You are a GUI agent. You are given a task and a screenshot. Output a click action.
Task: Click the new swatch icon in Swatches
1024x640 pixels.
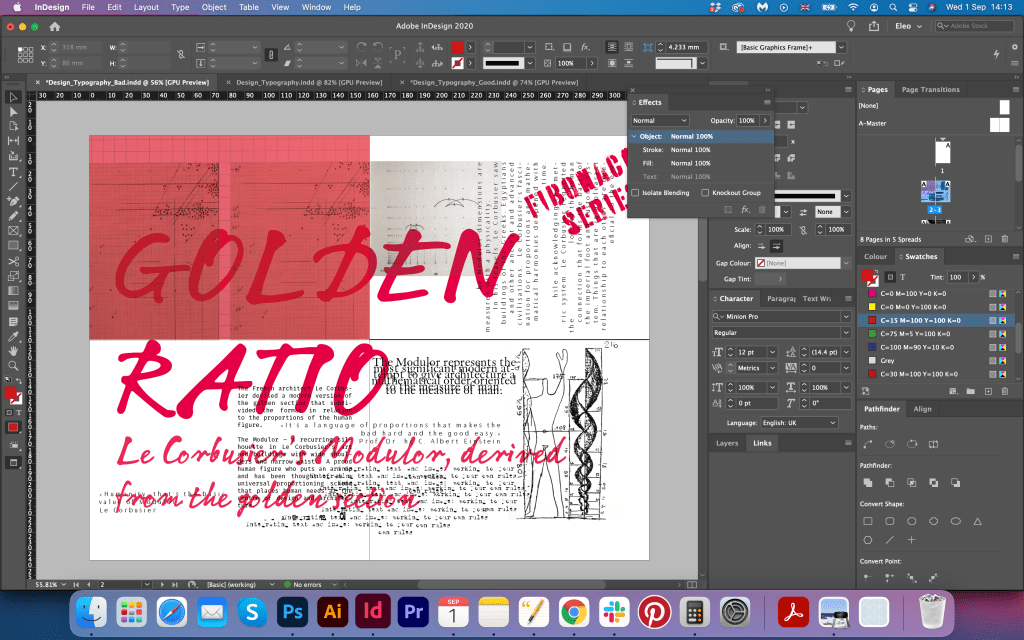tap(987, 389)
